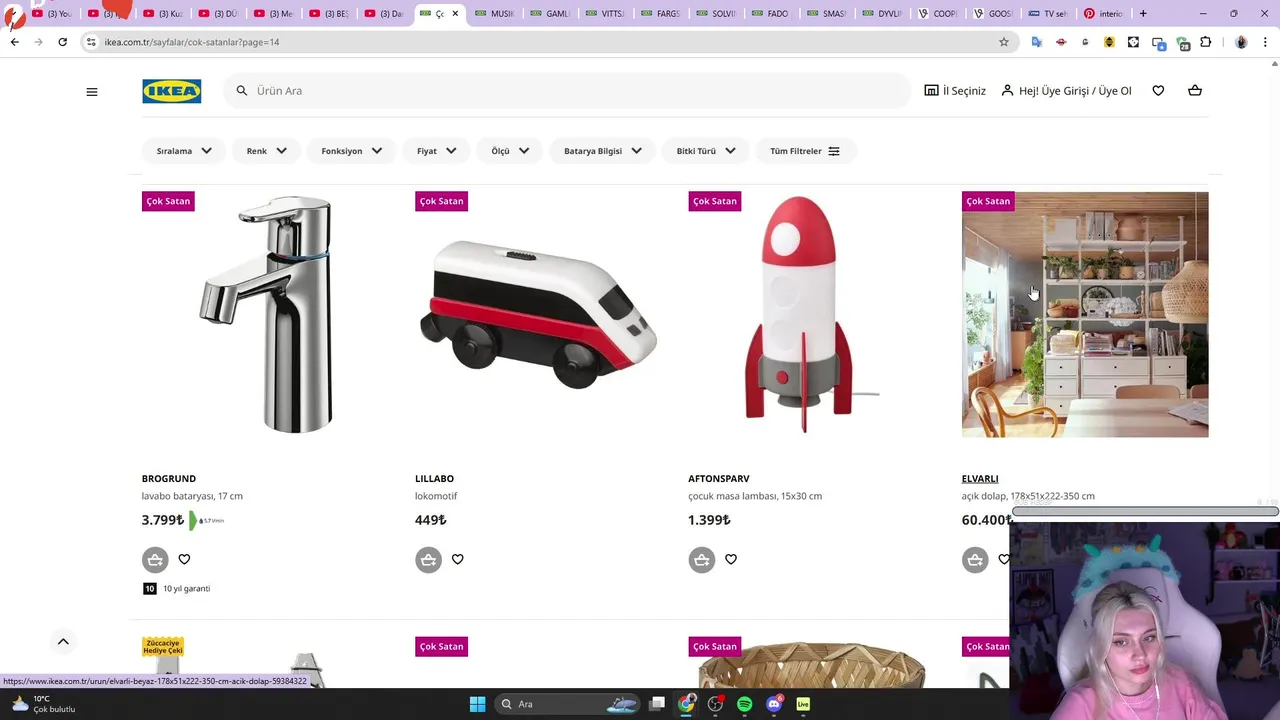Screen dimensions: 1280x720
Task: Switch to the FADO browser tab
Action: click(771, 13)
